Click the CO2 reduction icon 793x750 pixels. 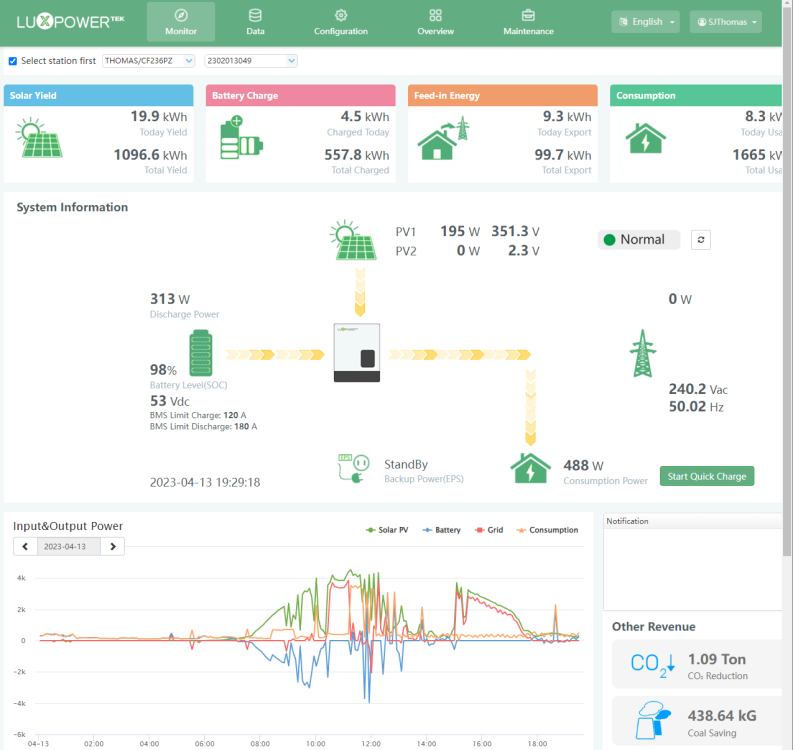tap(652, 664)
